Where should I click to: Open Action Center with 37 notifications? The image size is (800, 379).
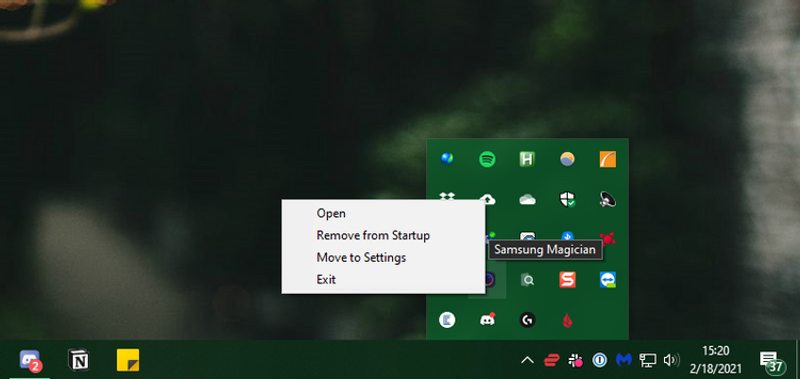(x=771, y=361)
